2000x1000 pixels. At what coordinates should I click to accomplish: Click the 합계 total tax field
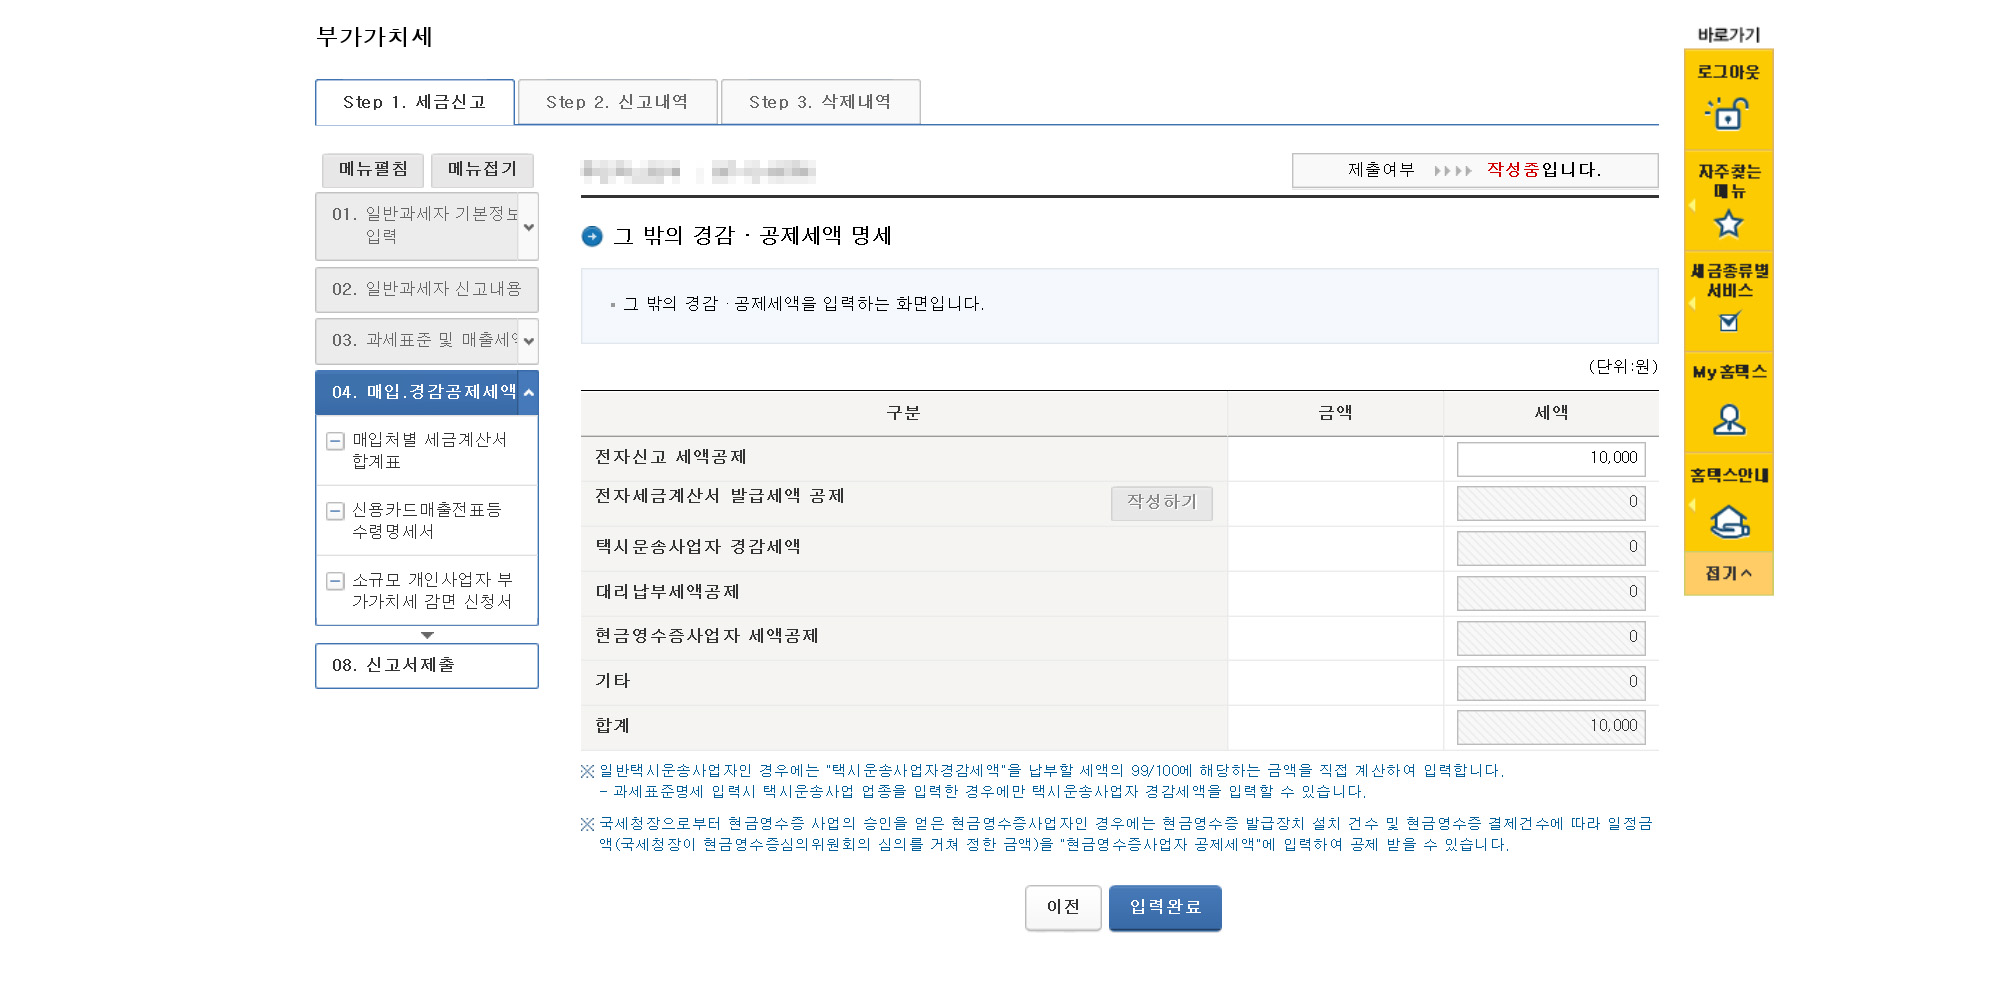[x=1551, y=727]
